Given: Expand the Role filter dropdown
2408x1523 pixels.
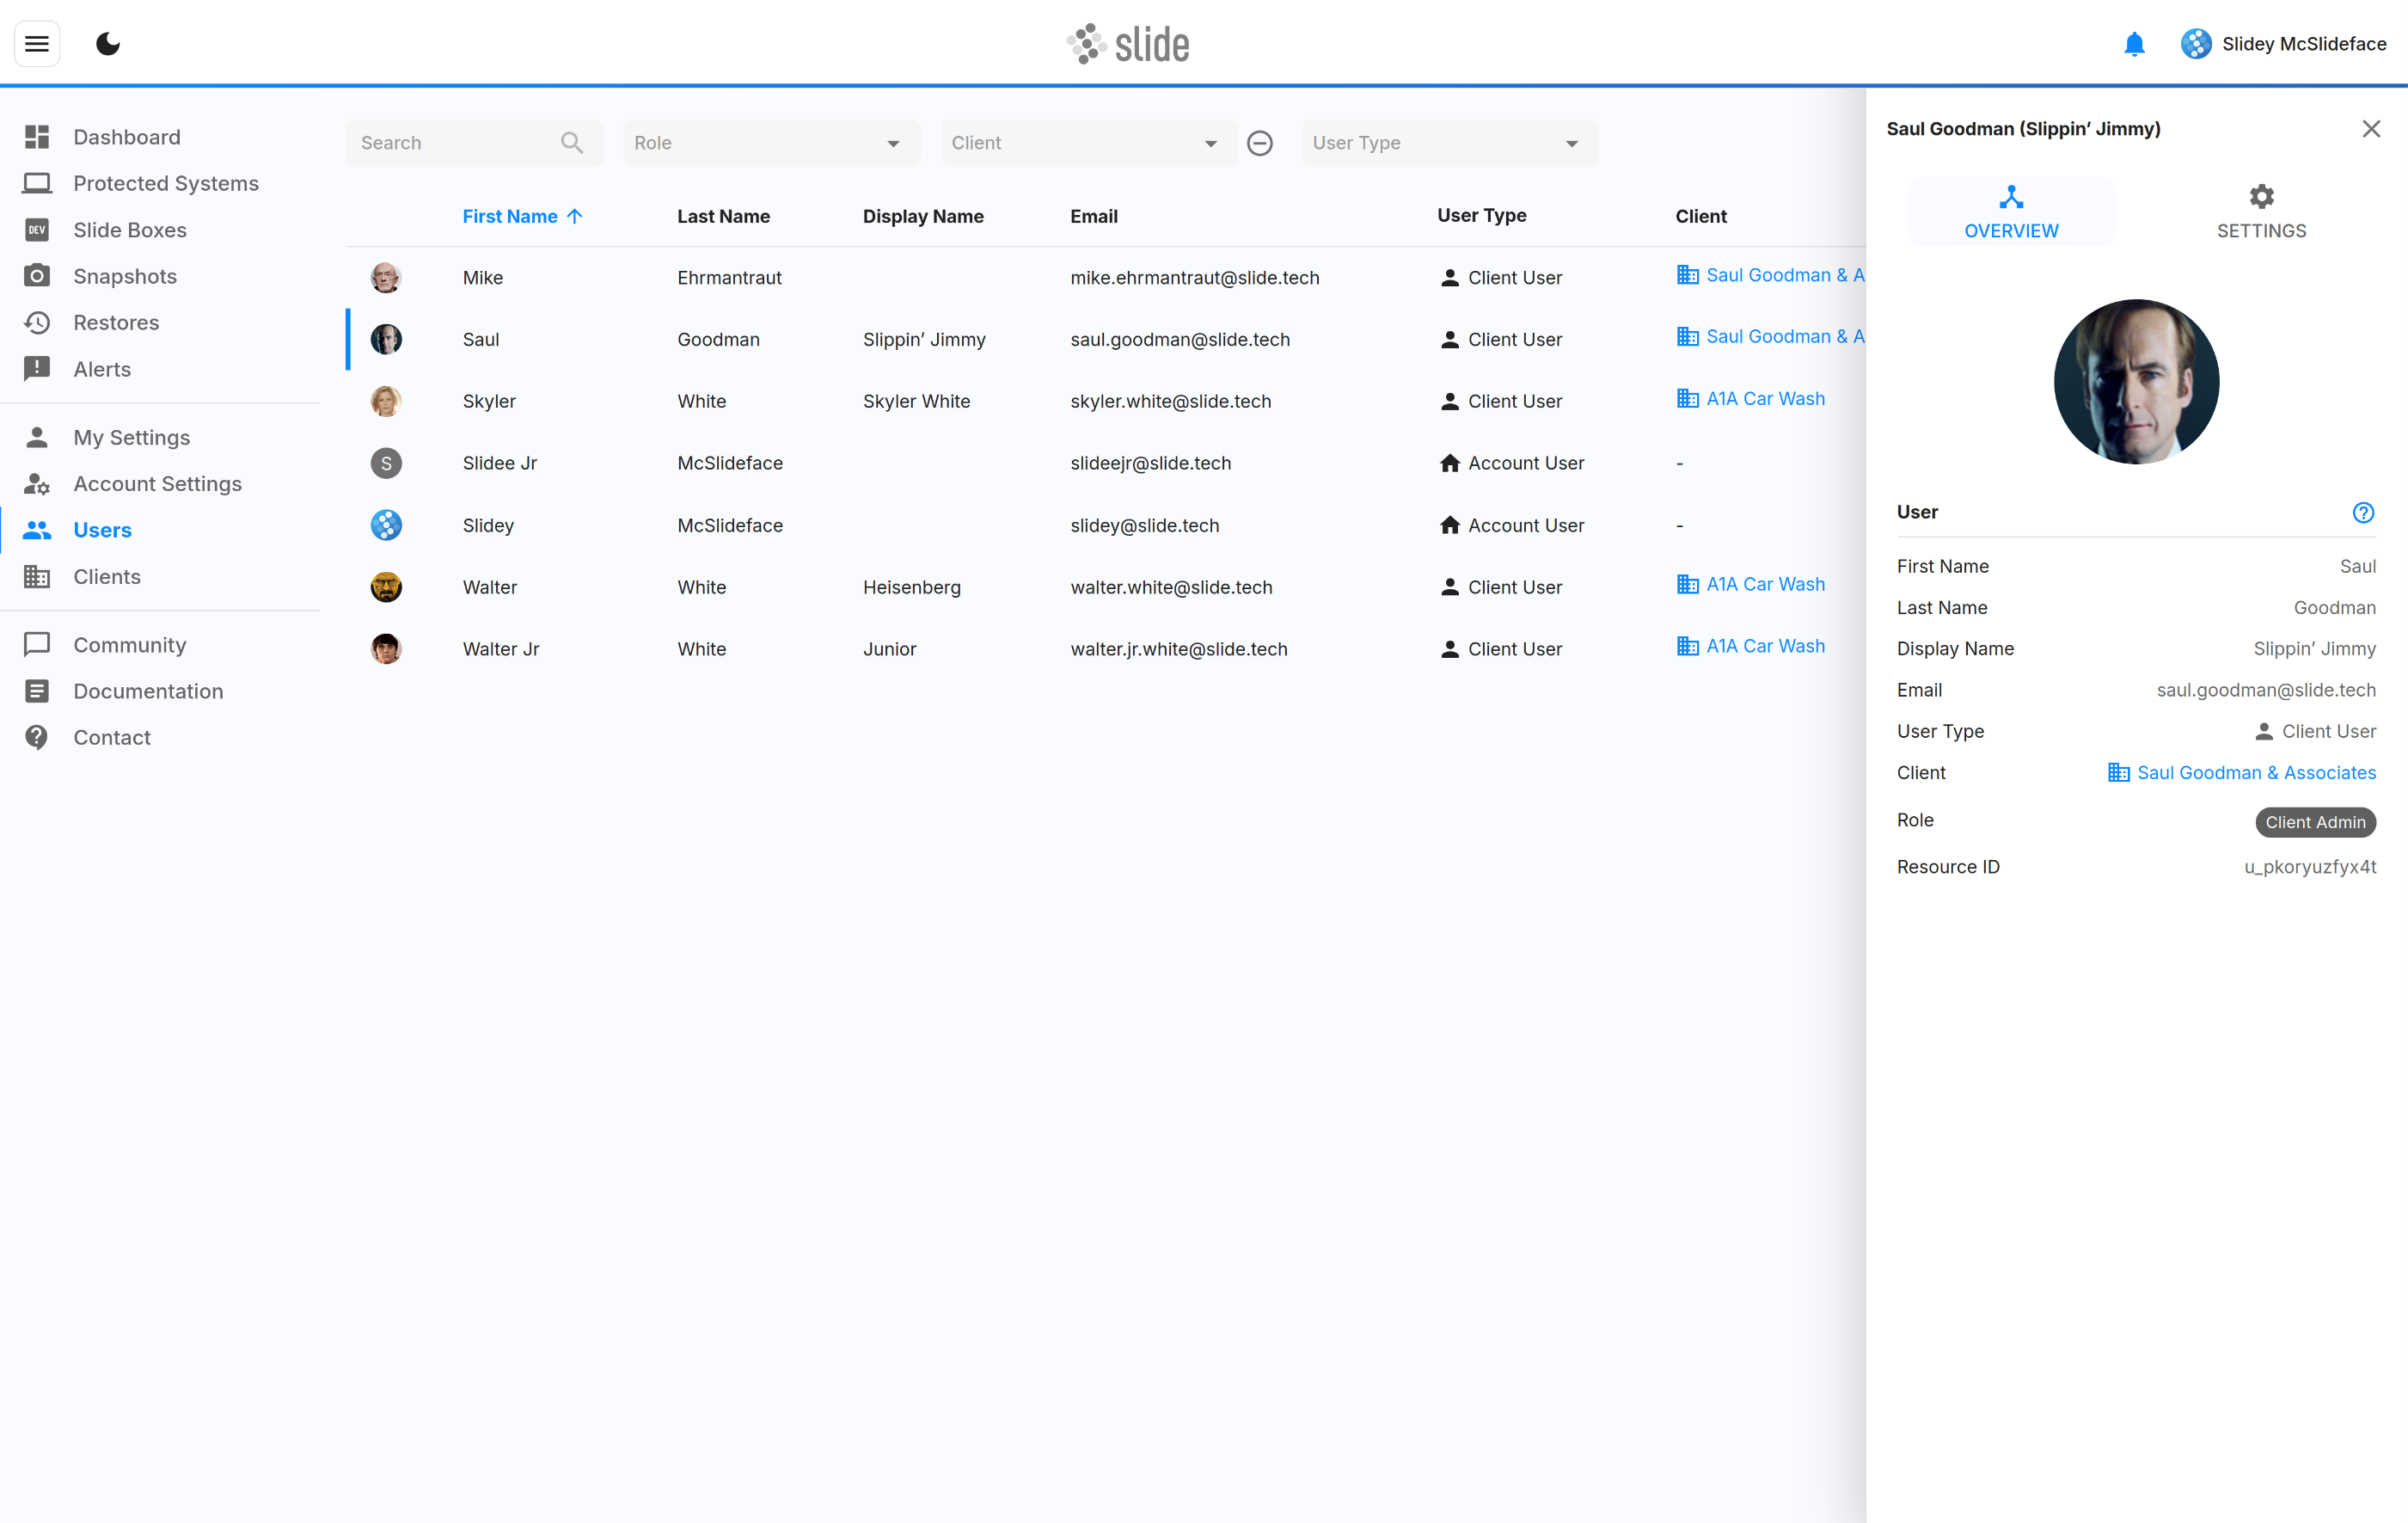Looking at the screenshot, I should point(771,143).
